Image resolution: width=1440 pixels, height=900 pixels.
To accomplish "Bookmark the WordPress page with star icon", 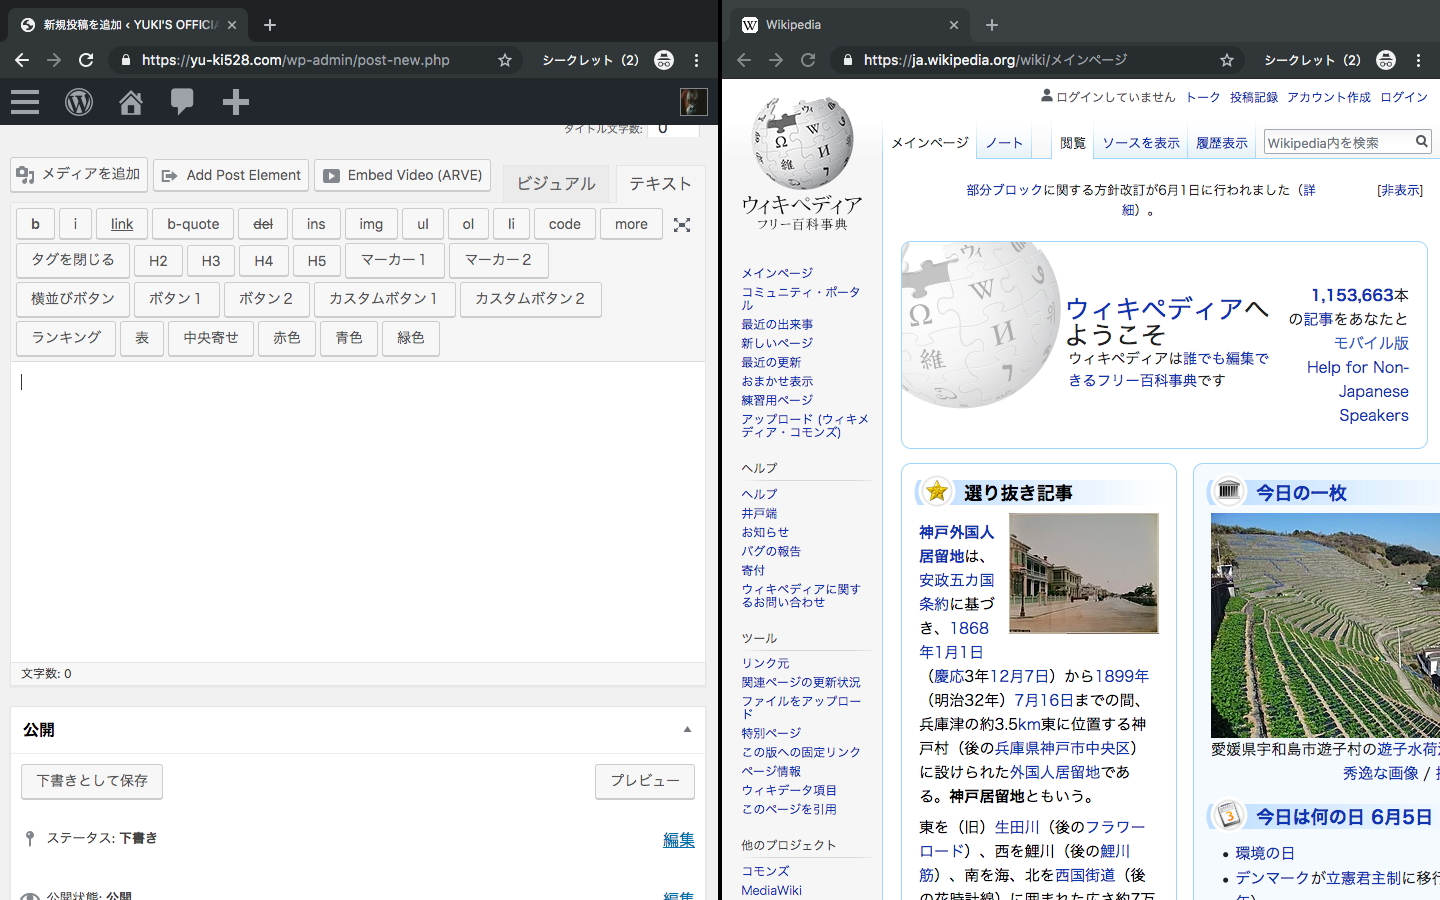I will 505,60.
